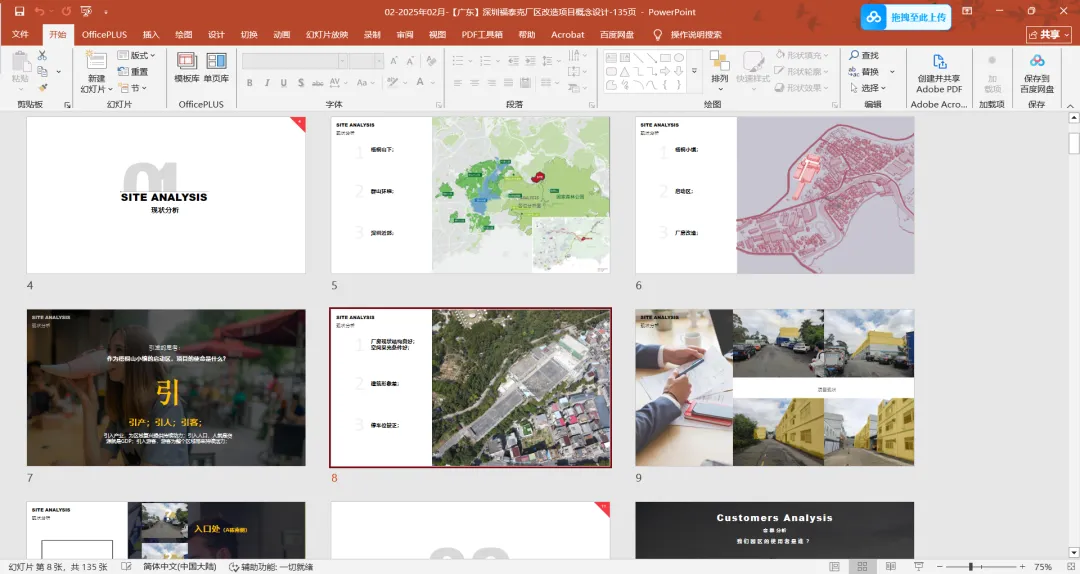Click the zoom out minus button
1080x574 pixels.
[x=937, y=566]
